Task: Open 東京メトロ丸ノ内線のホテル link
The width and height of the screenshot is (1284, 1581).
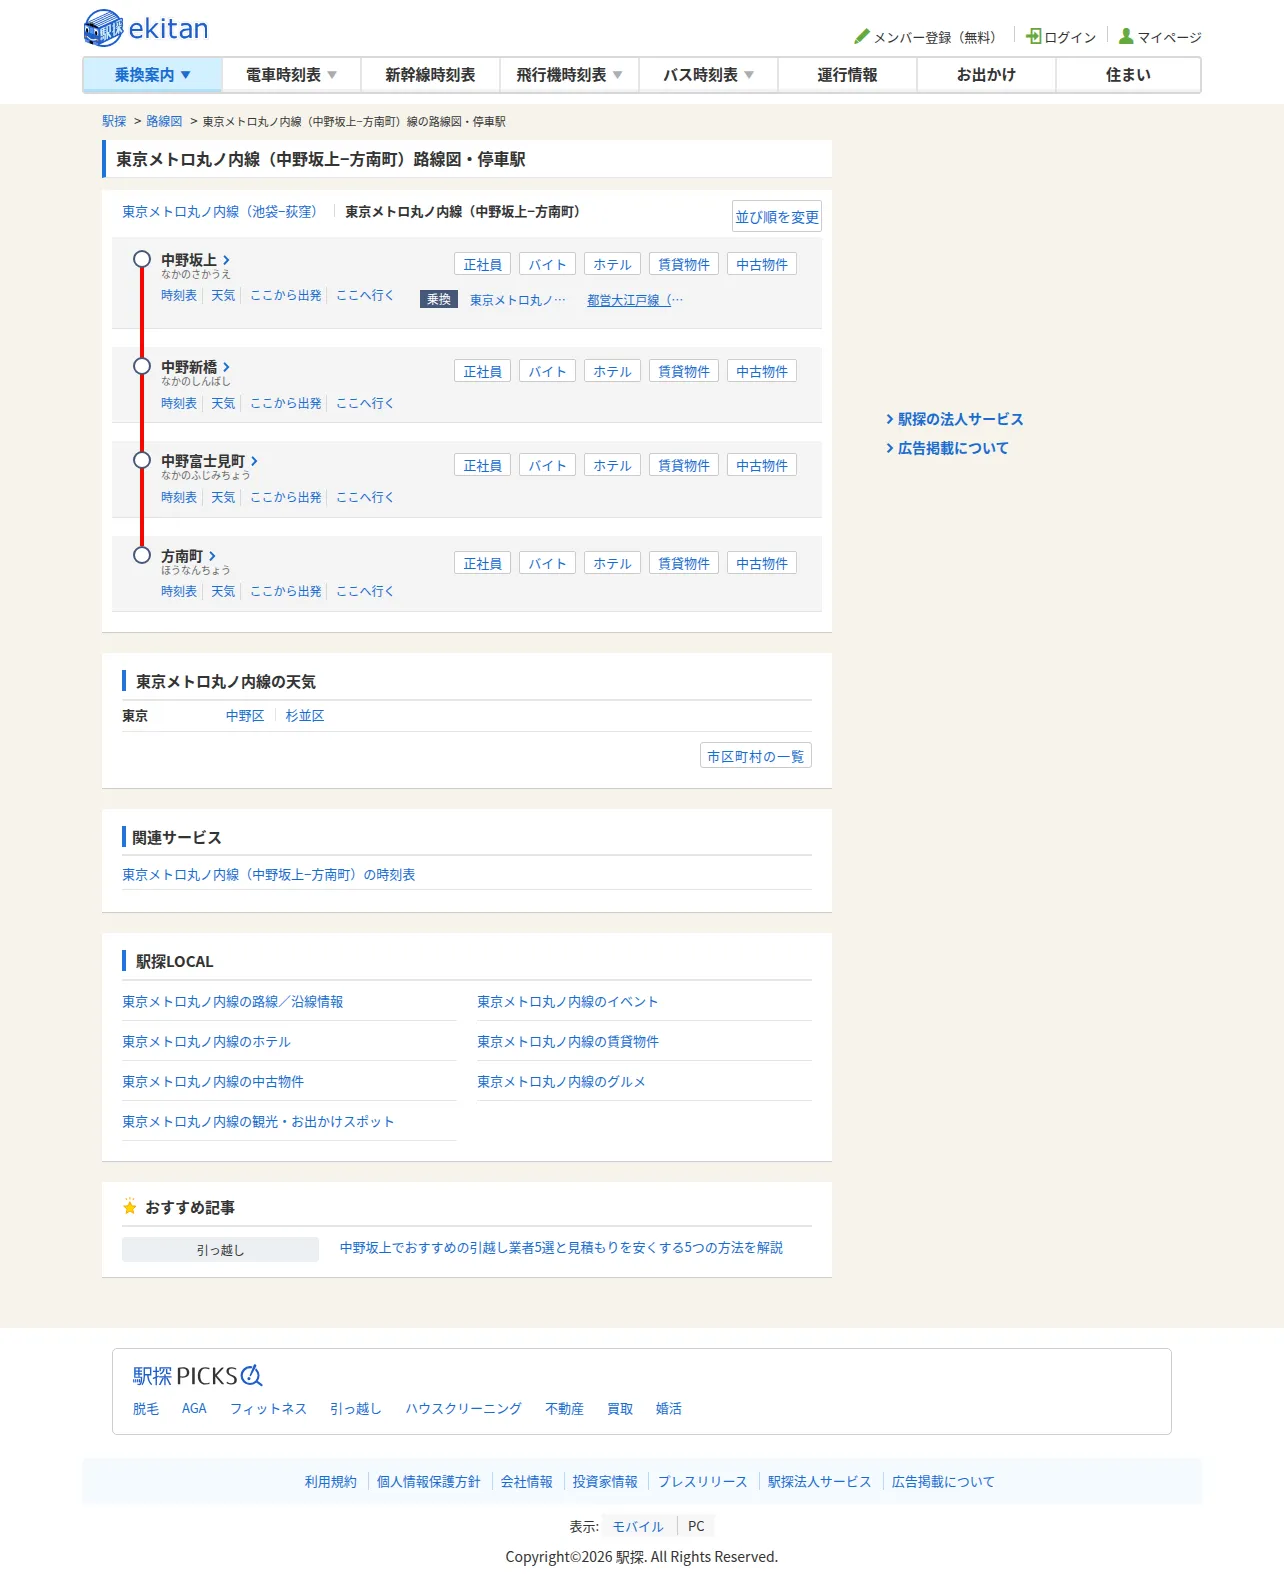Action: [207, 1042]
